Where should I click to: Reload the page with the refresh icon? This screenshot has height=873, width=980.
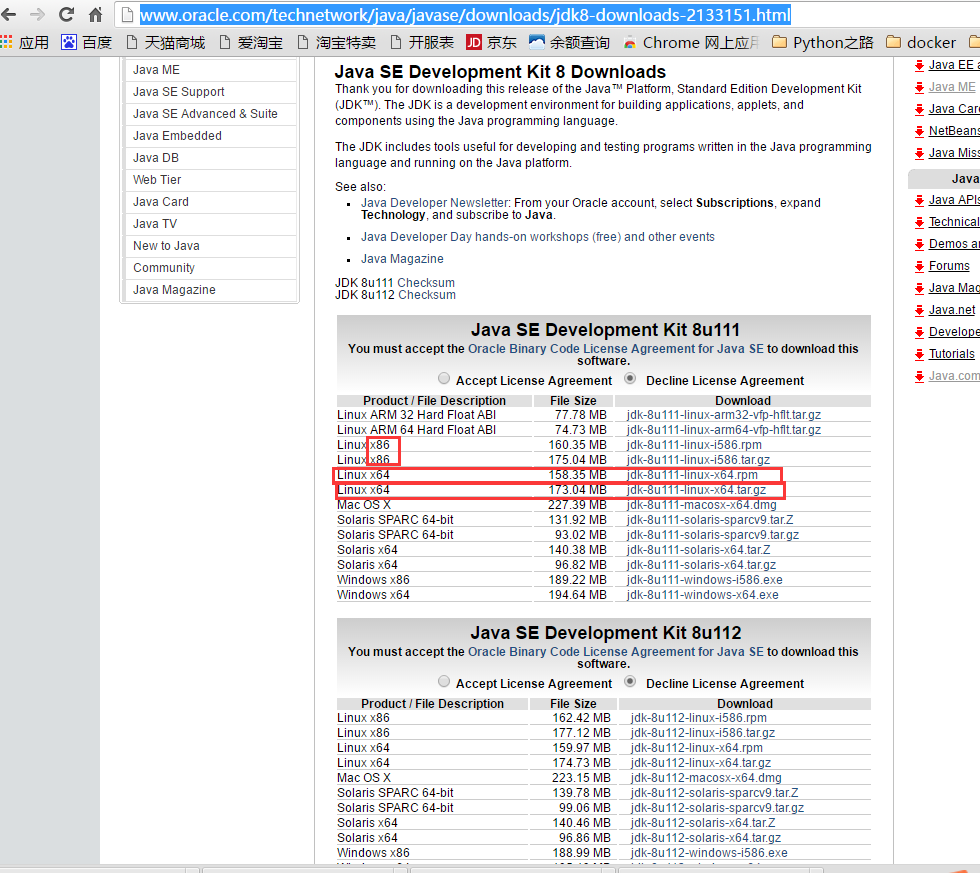coord(66,14)
